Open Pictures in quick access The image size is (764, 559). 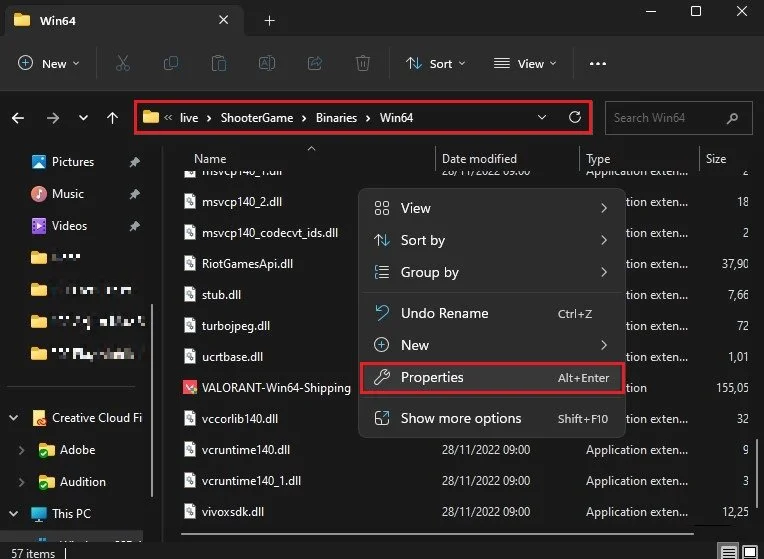[x=73, y=162]
